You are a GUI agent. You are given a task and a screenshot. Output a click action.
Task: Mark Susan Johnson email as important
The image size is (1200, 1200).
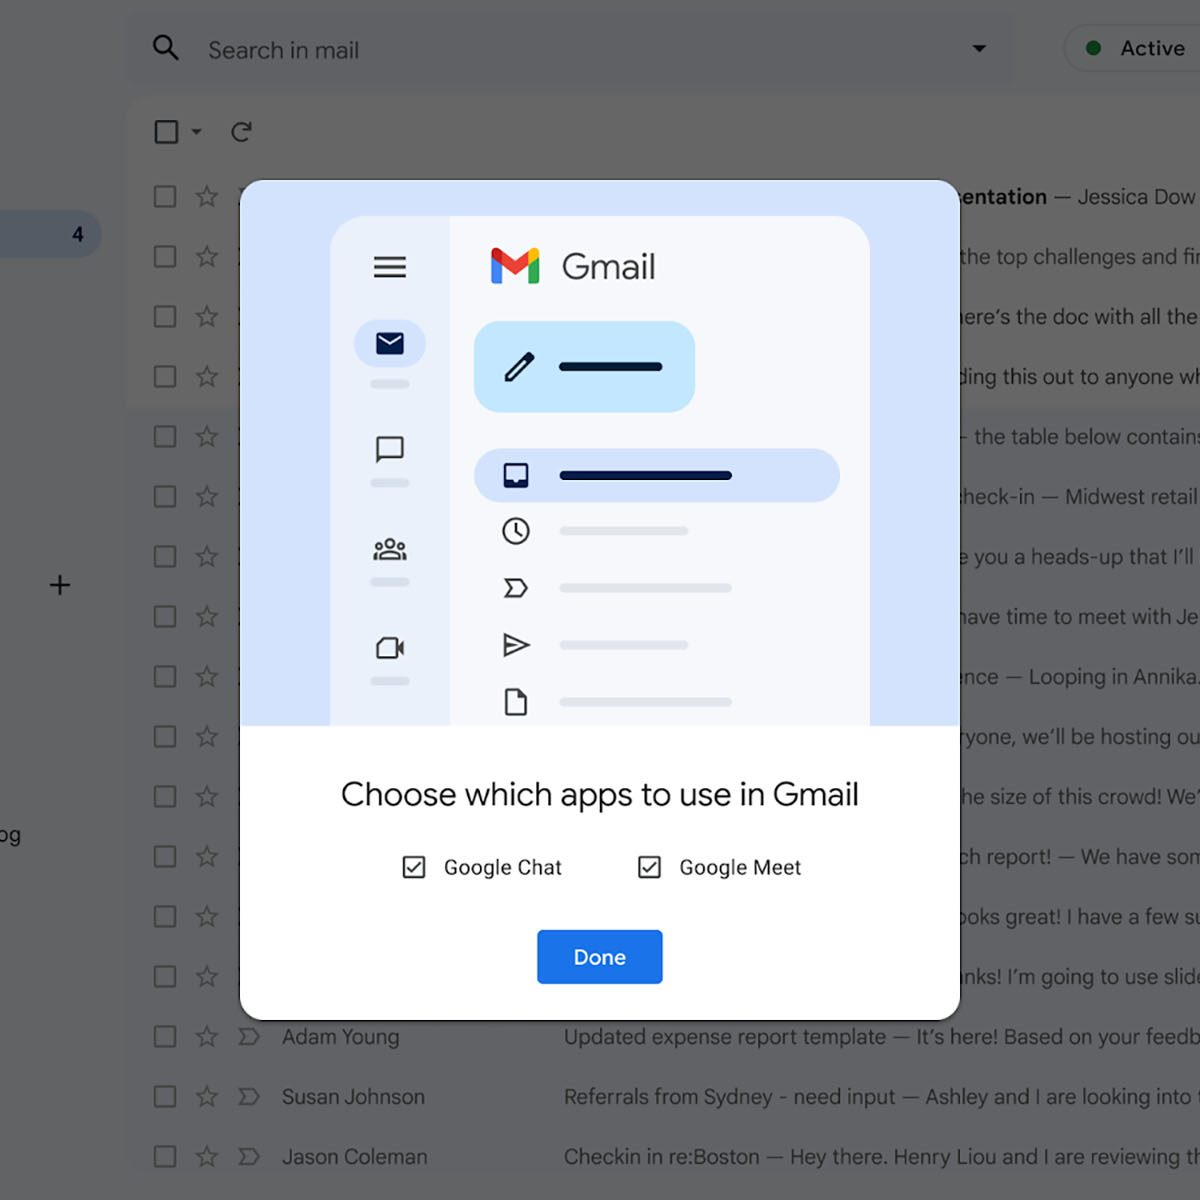(x=249, y=1097)
